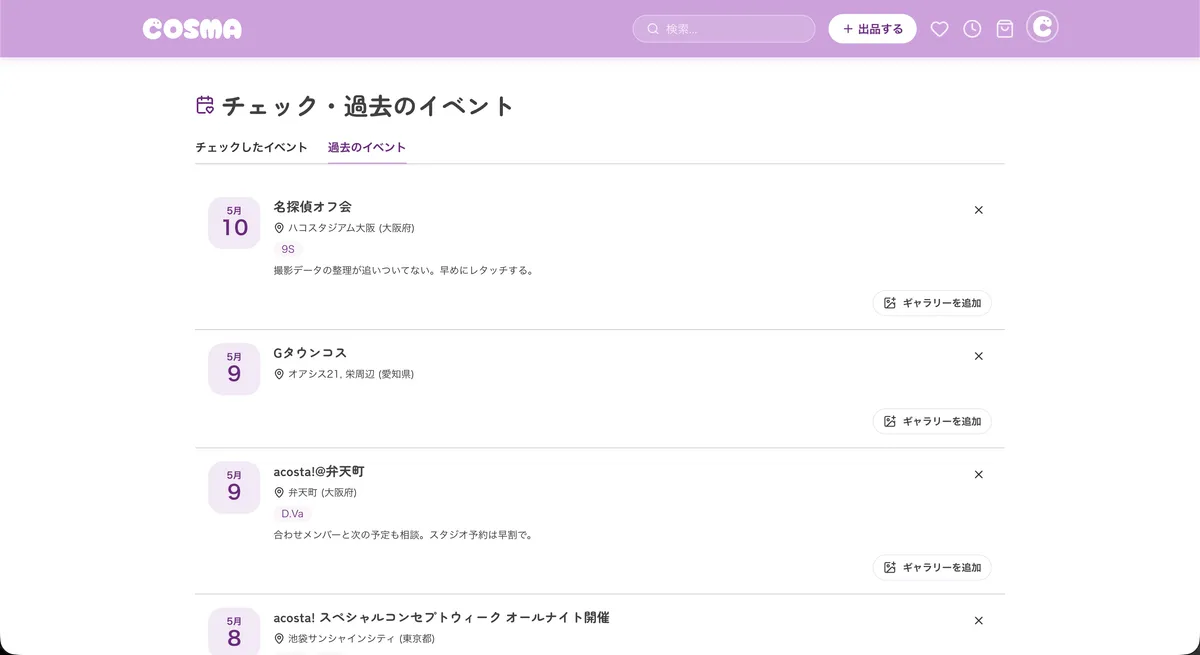This screenshot has height=655, width=1200.
Task: Click note 撮影データの整理が追いついてない
Action: pos(403,270)
